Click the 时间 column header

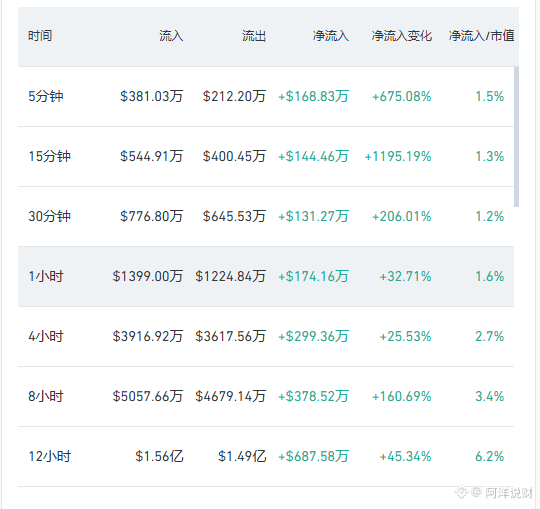pos(40,36)
